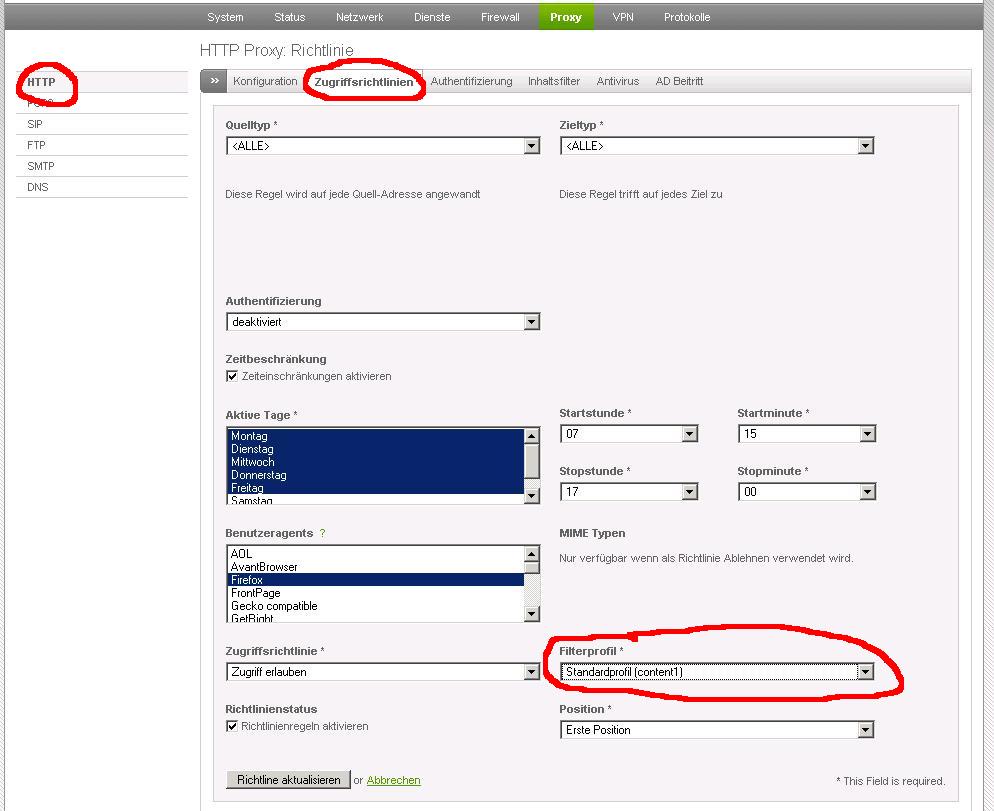Image resolution: width=994 pixels, height=811 pixels.
Task: Click the Abbrechen link
Action: (393, 780)
